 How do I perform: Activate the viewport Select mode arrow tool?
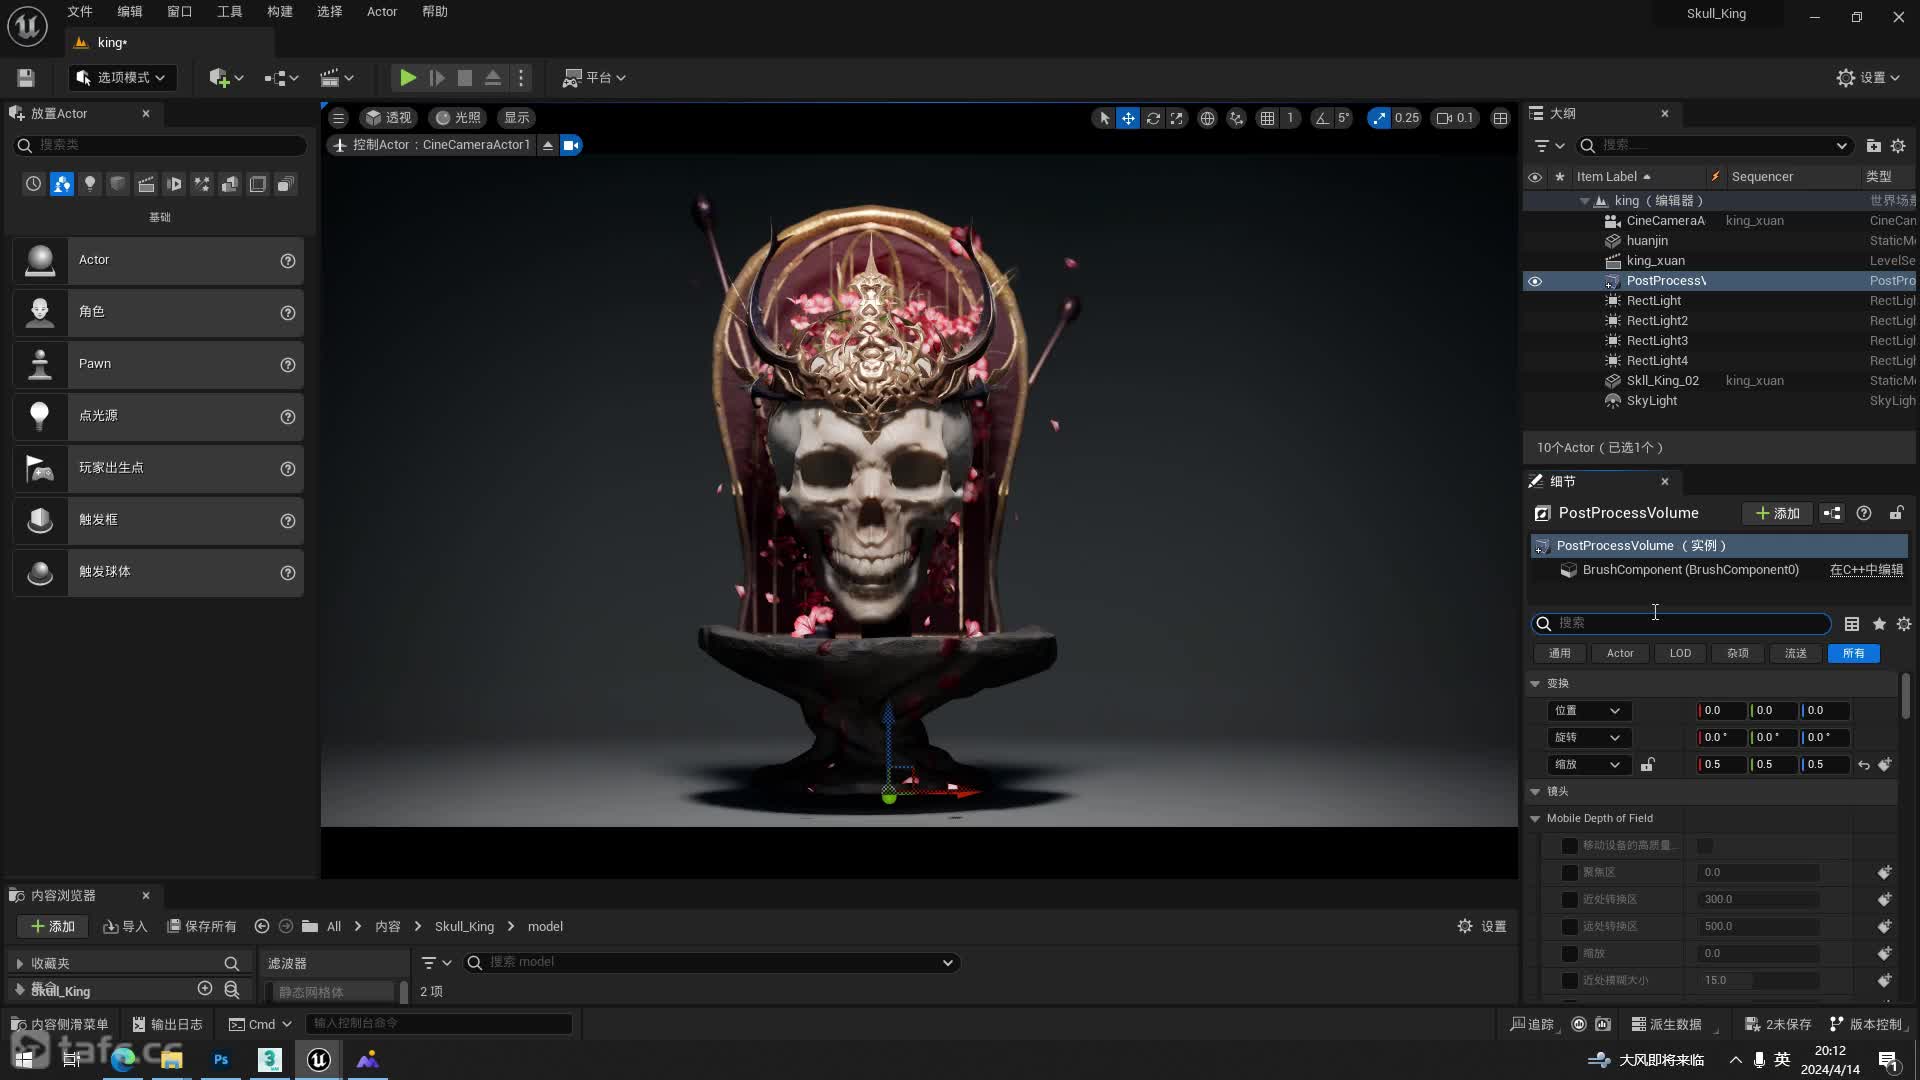point(1104,118)
